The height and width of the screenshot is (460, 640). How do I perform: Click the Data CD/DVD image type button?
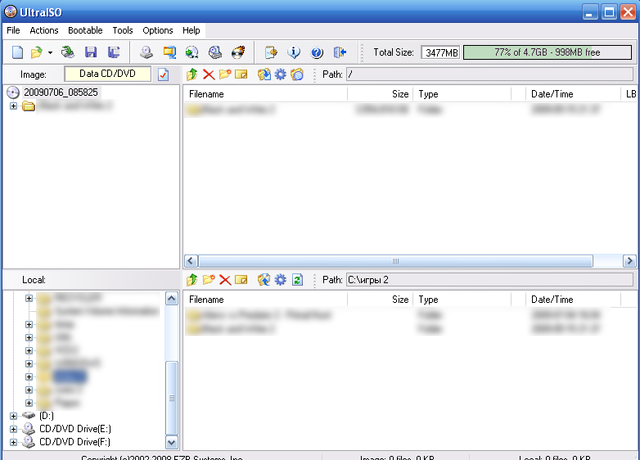click(x=107, y=74)
